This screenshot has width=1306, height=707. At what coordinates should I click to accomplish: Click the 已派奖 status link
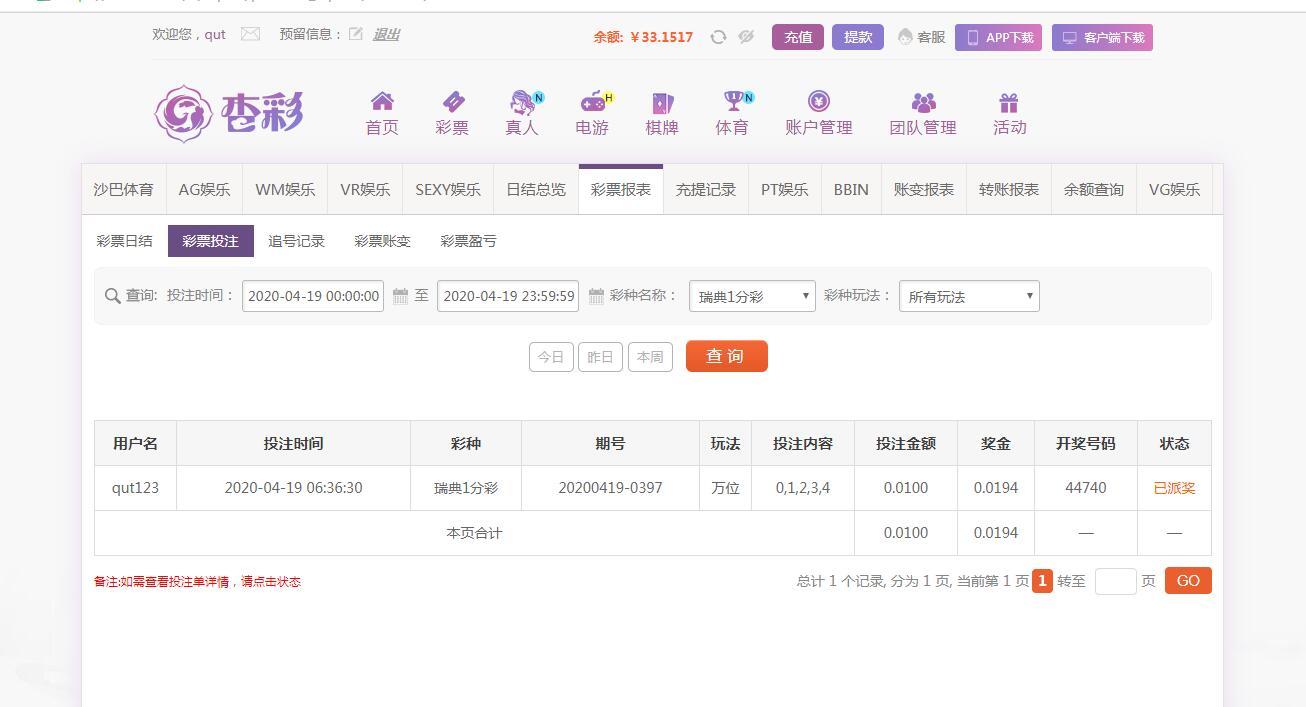tap(1174, 488)
